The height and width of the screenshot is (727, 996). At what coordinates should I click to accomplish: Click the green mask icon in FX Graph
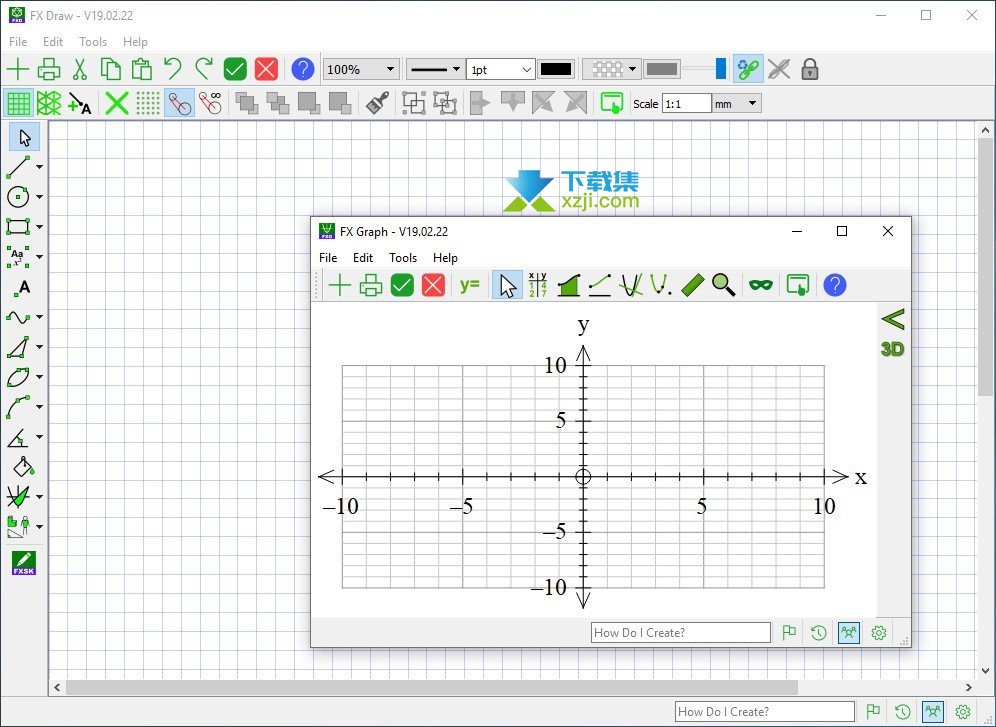coord(761,285)
